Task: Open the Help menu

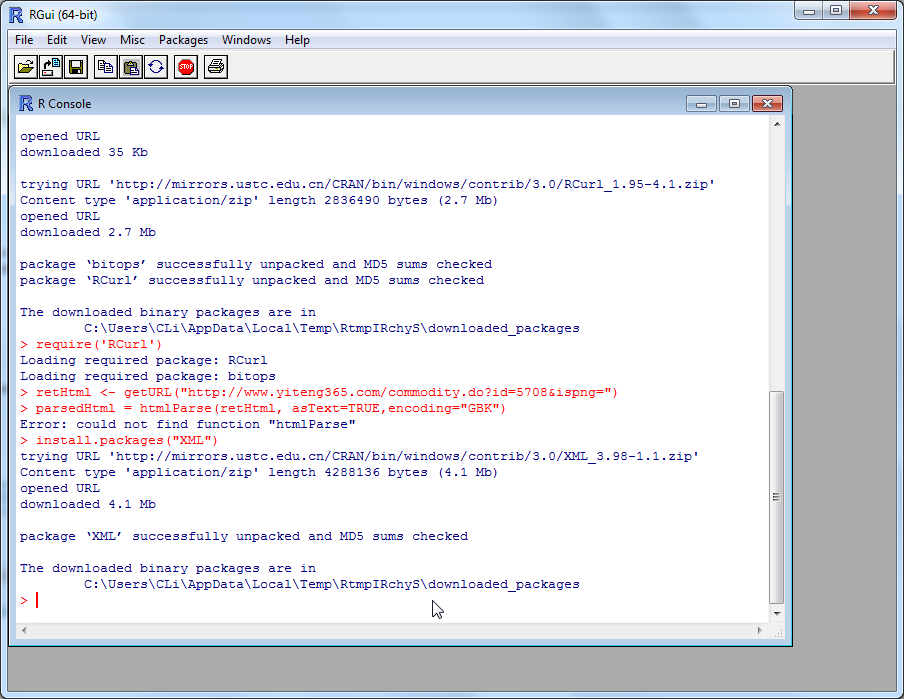Action: (x=297, y=40)
